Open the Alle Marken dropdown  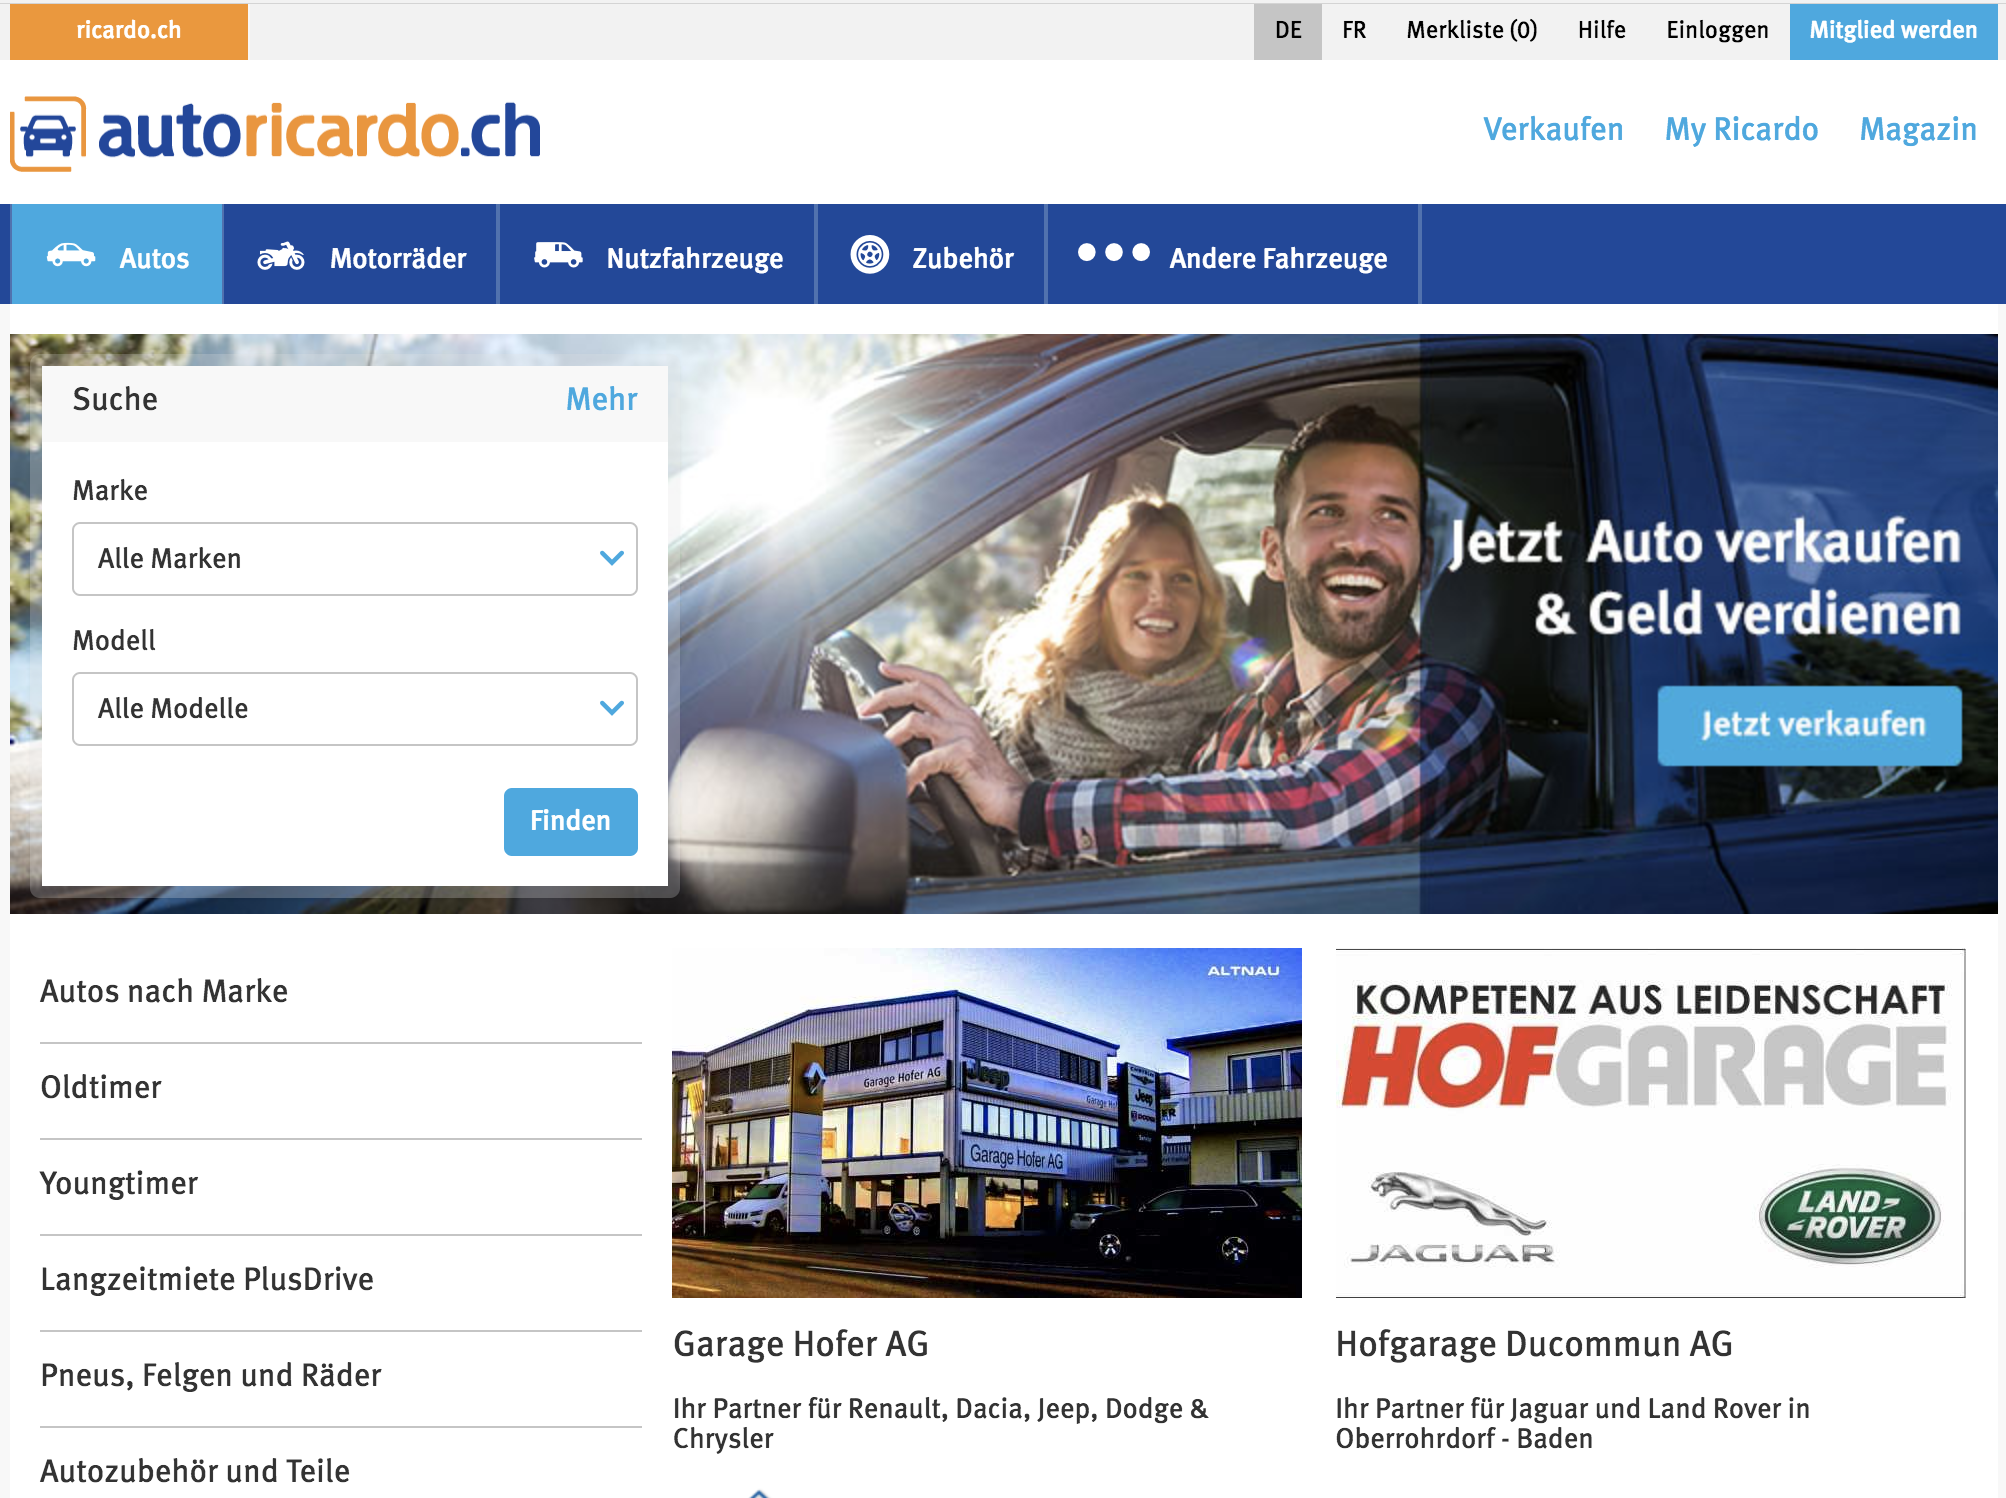[354, 559]
